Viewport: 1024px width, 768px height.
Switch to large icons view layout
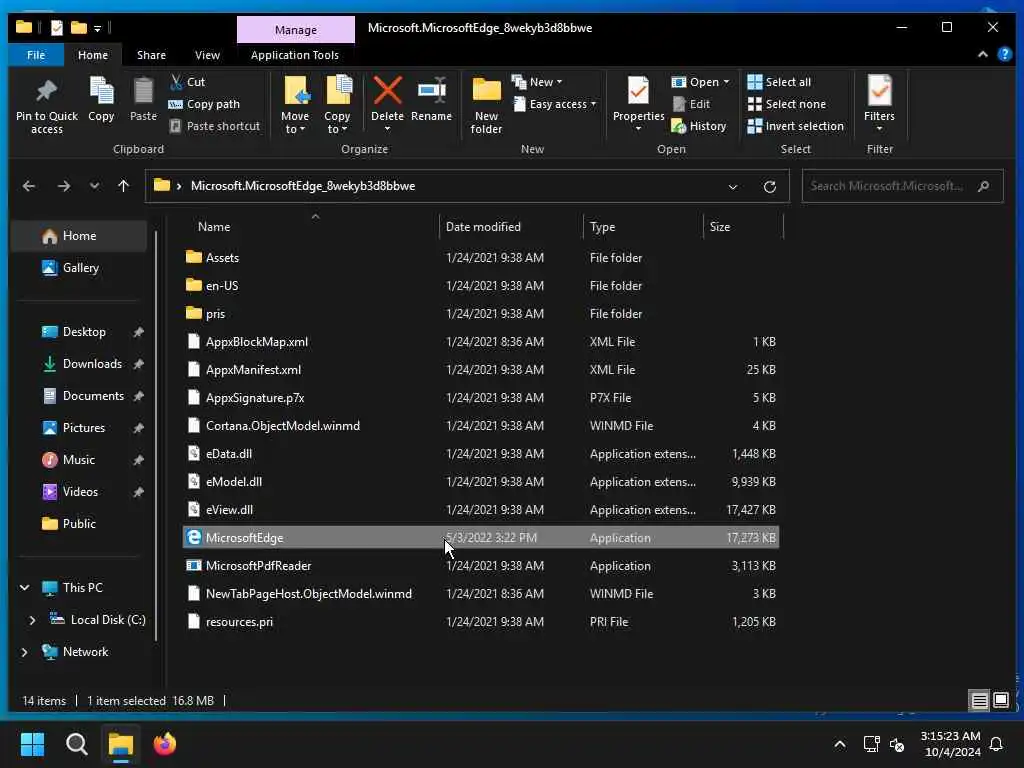pos(1000,701)
